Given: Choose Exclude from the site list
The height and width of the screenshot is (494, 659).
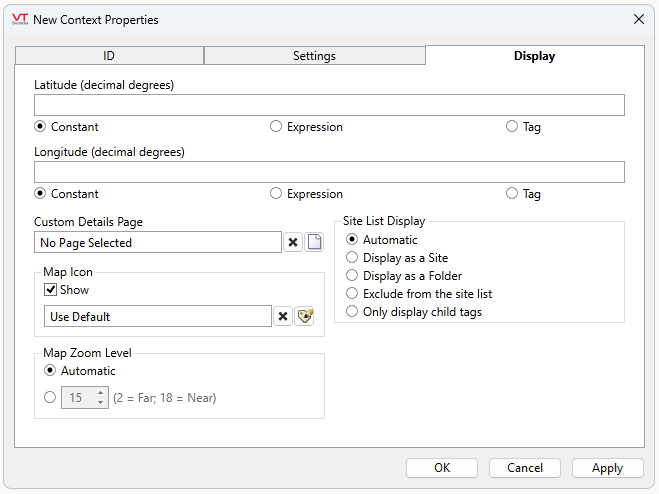Looking at the screenshot, I should coord(352,293).
